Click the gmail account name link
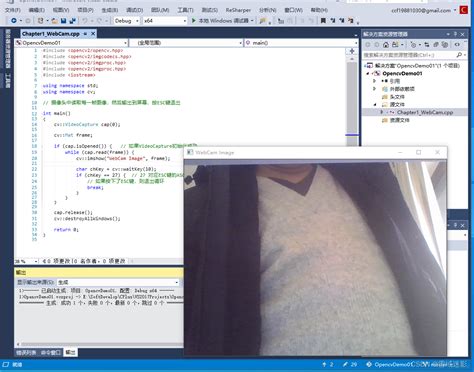This screenshot has height=372, width=474. 421,11
